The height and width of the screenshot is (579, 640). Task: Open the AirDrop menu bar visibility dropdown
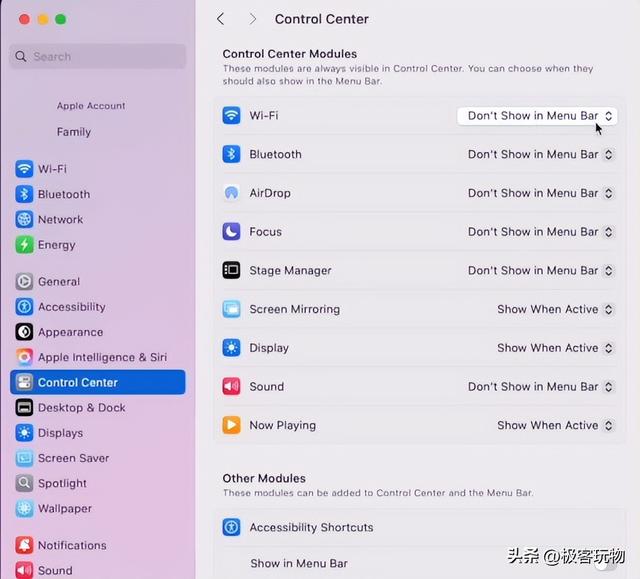click(540, 193)
